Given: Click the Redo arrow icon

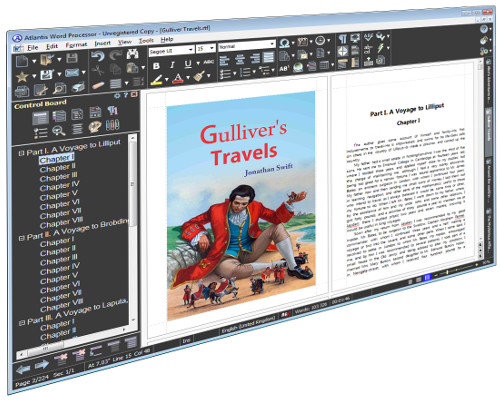Looking at the screenshot, I should tap(115, 55).
